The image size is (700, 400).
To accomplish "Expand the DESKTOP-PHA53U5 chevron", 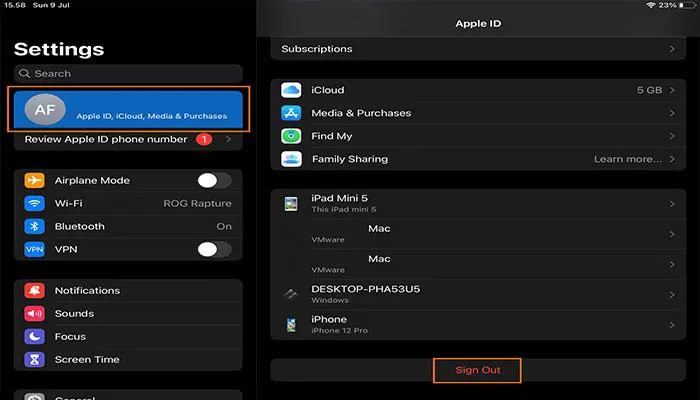I will [672, 295].
